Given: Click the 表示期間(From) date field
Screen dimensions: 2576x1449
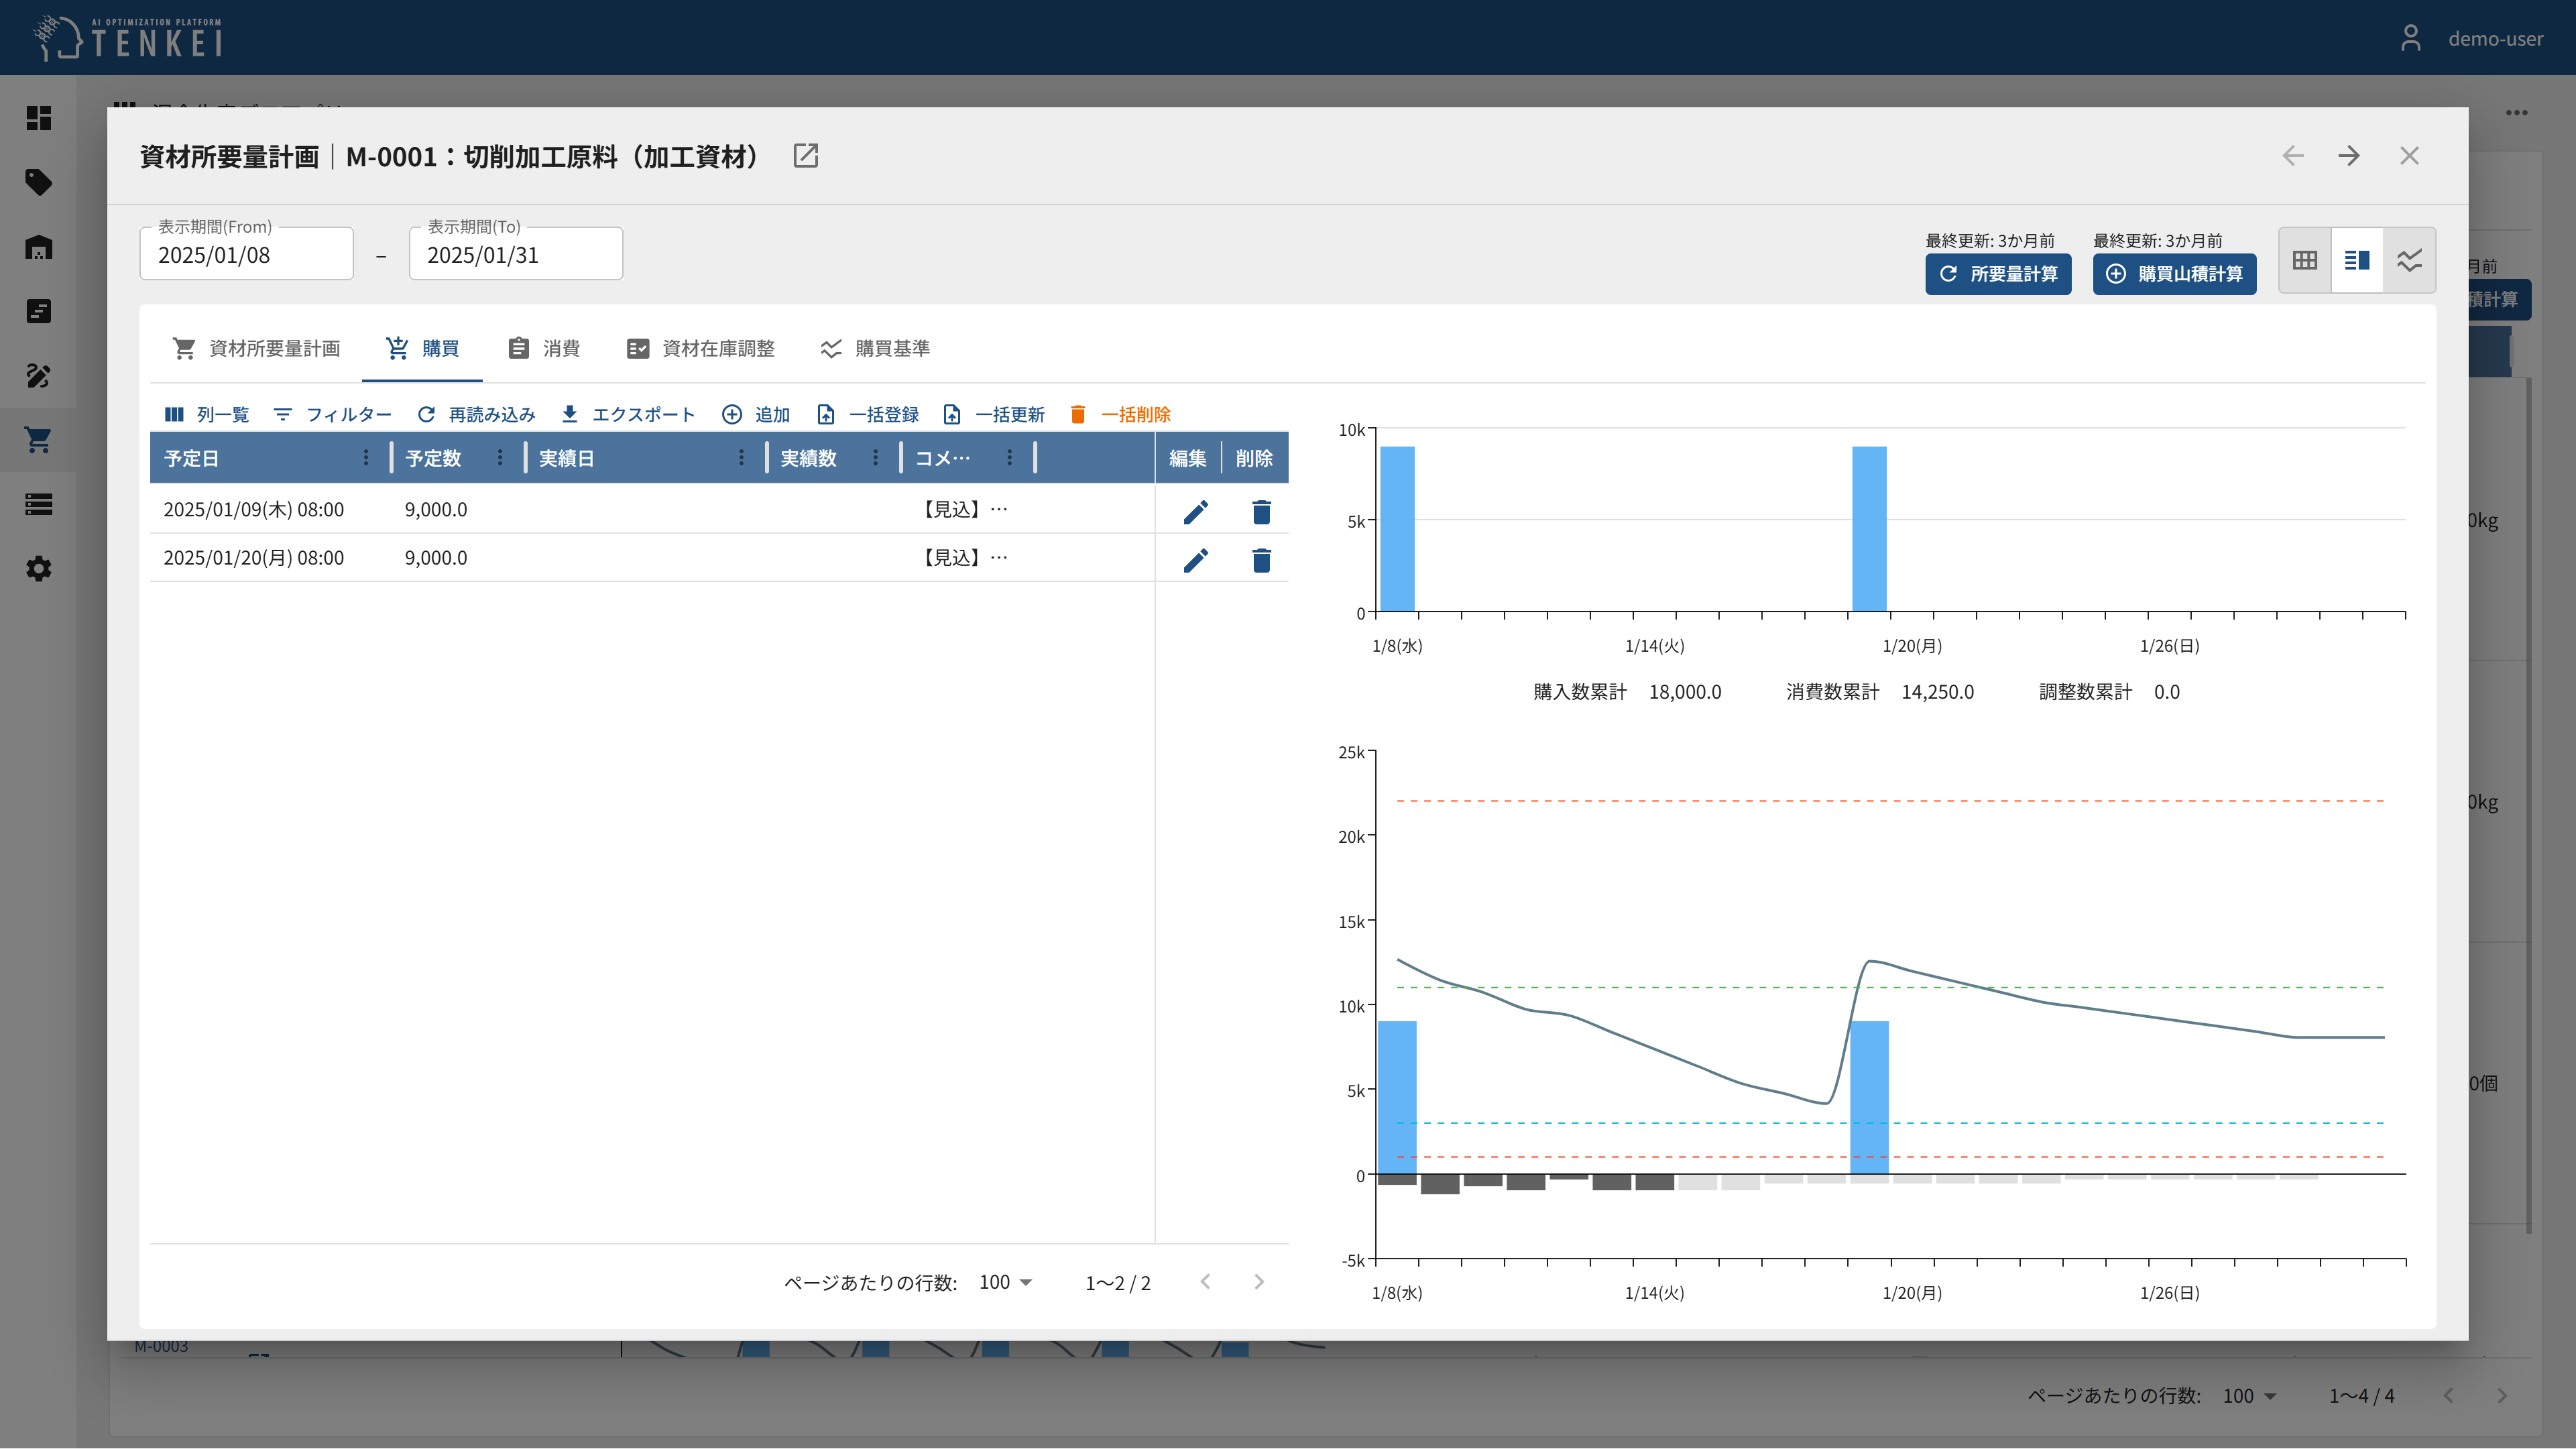Looking at the screenshot, I should (x=246, y=255).
